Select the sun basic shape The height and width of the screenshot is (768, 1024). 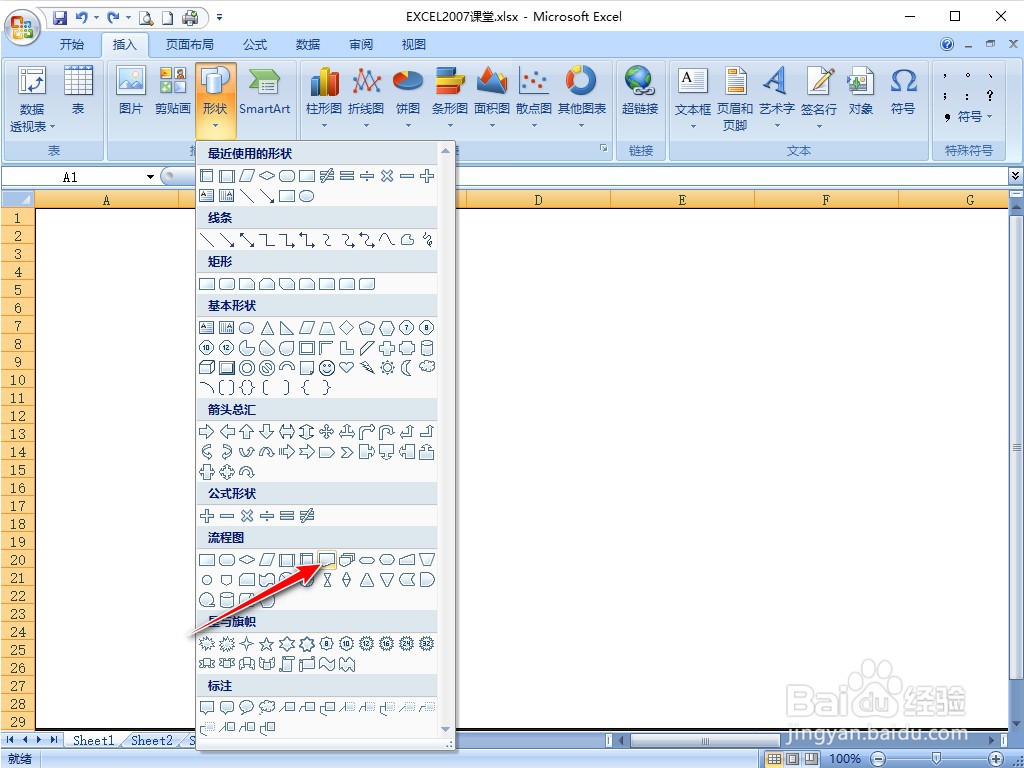[387, 368]
